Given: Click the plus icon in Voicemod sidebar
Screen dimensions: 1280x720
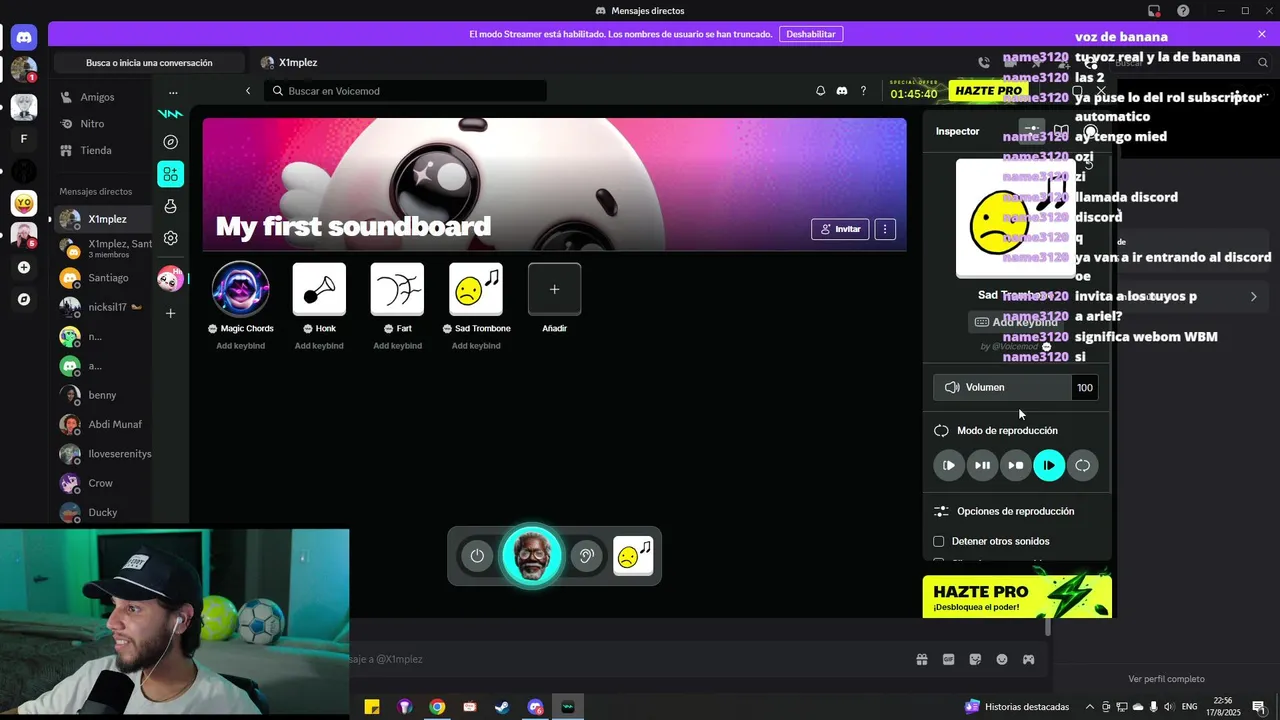Looking at the screenshot, I should [x=171, y=313].
